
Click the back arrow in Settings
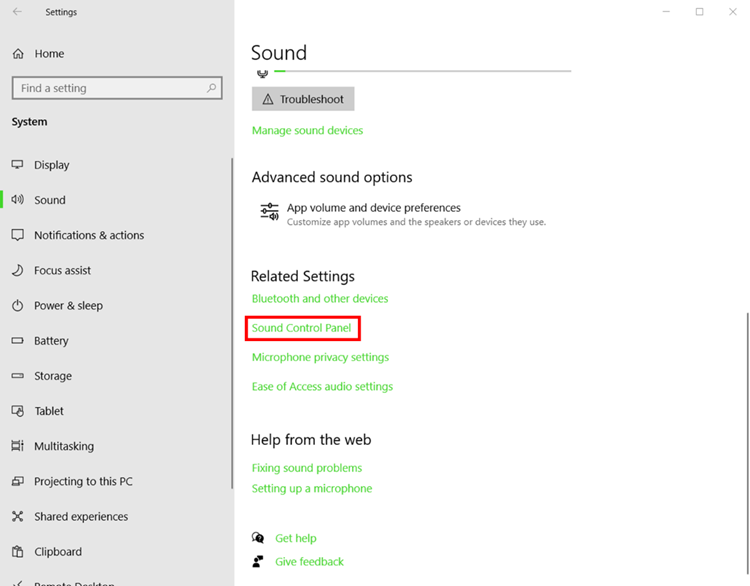17,11
